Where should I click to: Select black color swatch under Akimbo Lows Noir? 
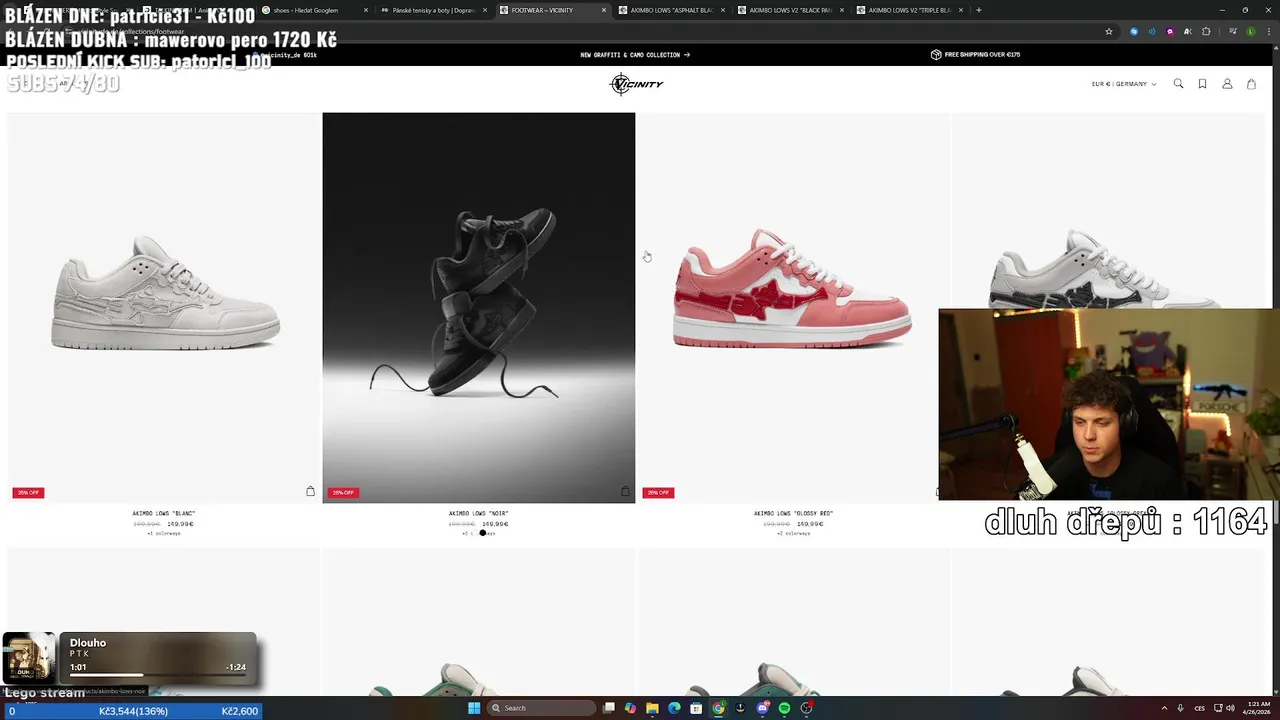click(x=482, y=533)
